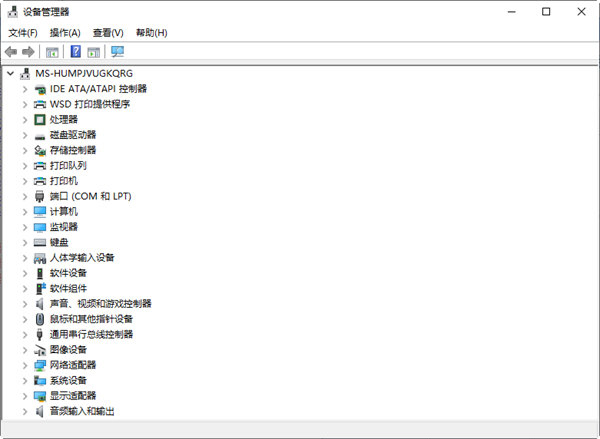Click the 显示适配器 icon

(x=40, y=396)
